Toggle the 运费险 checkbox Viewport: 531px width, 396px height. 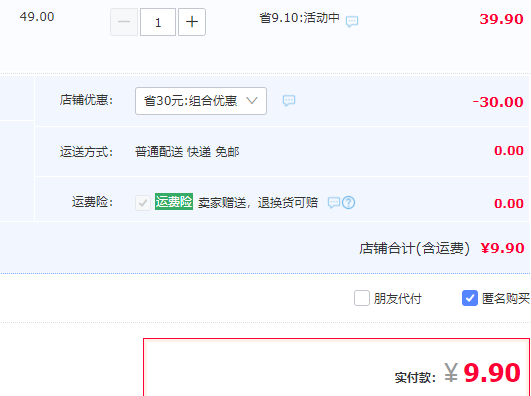[x=143, y=203]
